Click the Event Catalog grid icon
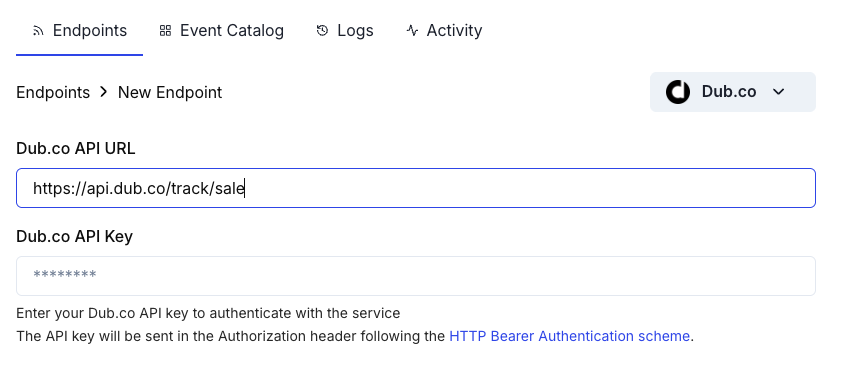The height and width of the screenshot is (367, 843). coord(165,31)
